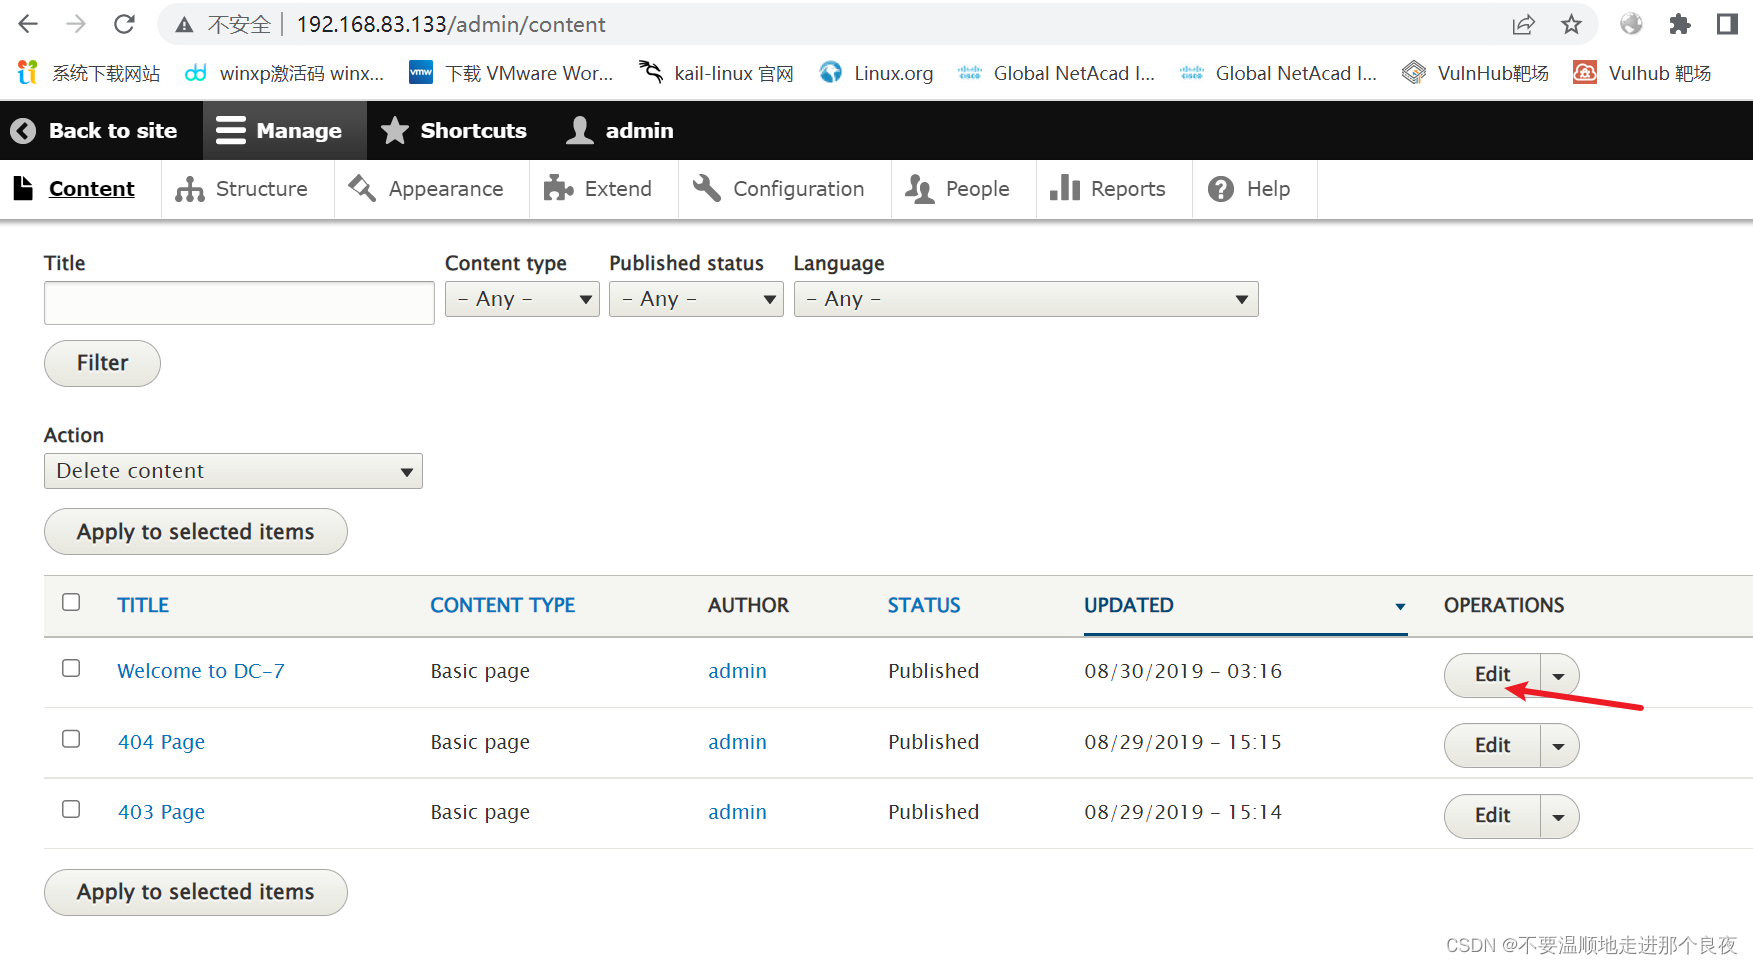Open the Shortcuts star menu

(454, 130)
